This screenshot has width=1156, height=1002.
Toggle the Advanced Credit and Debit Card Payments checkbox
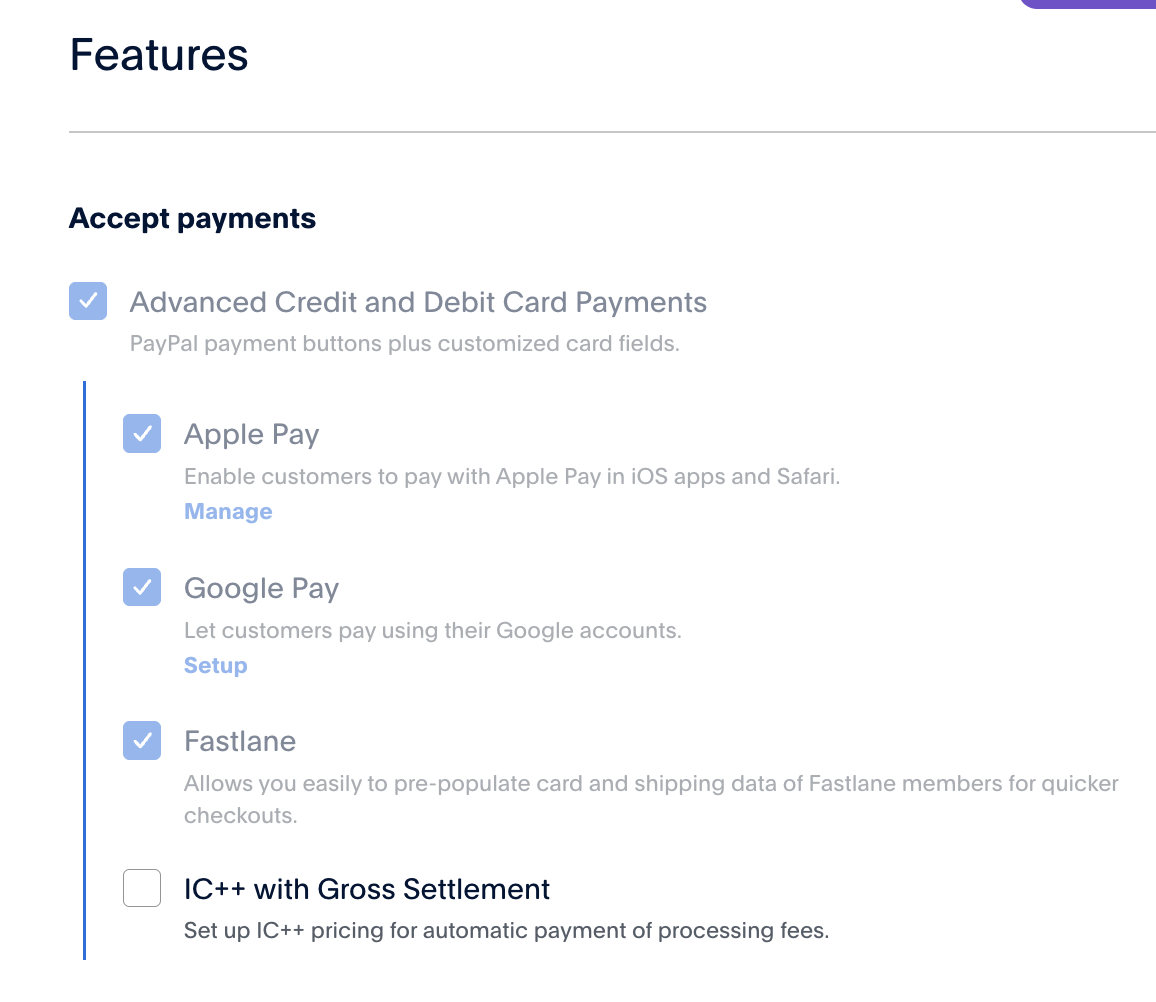point(88,301)
